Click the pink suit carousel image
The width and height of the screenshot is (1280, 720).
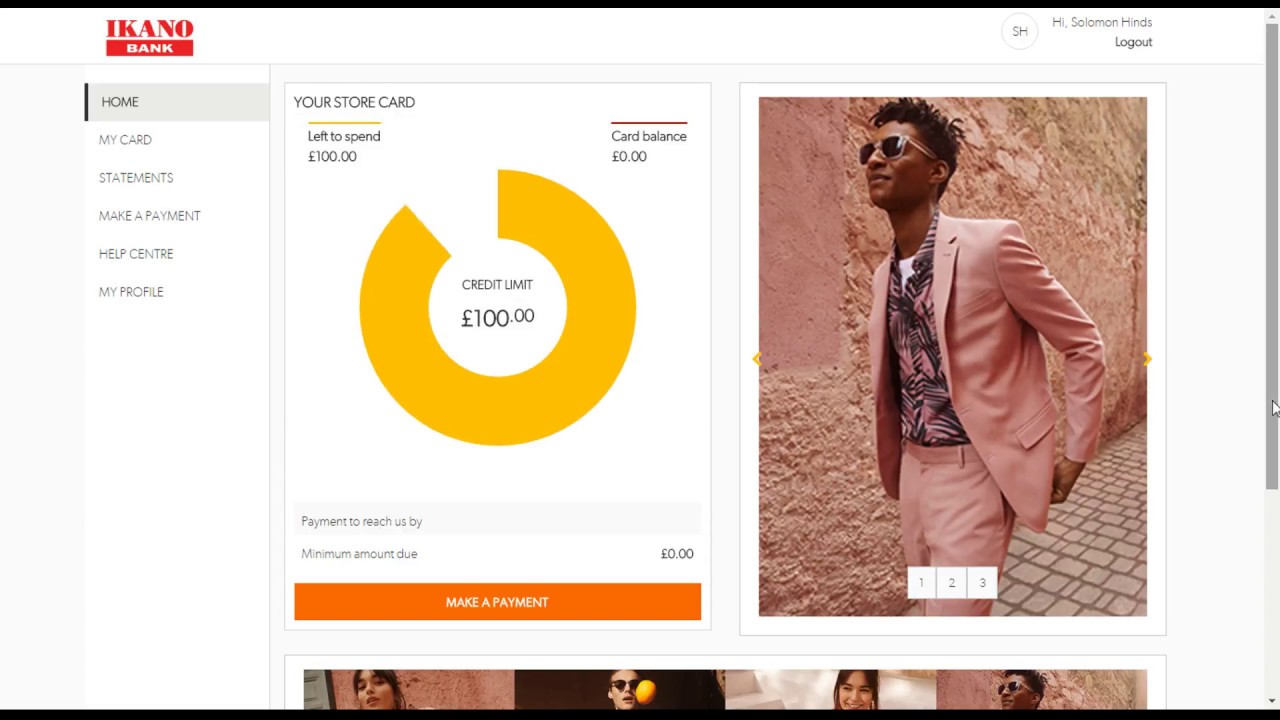point(952,356)
